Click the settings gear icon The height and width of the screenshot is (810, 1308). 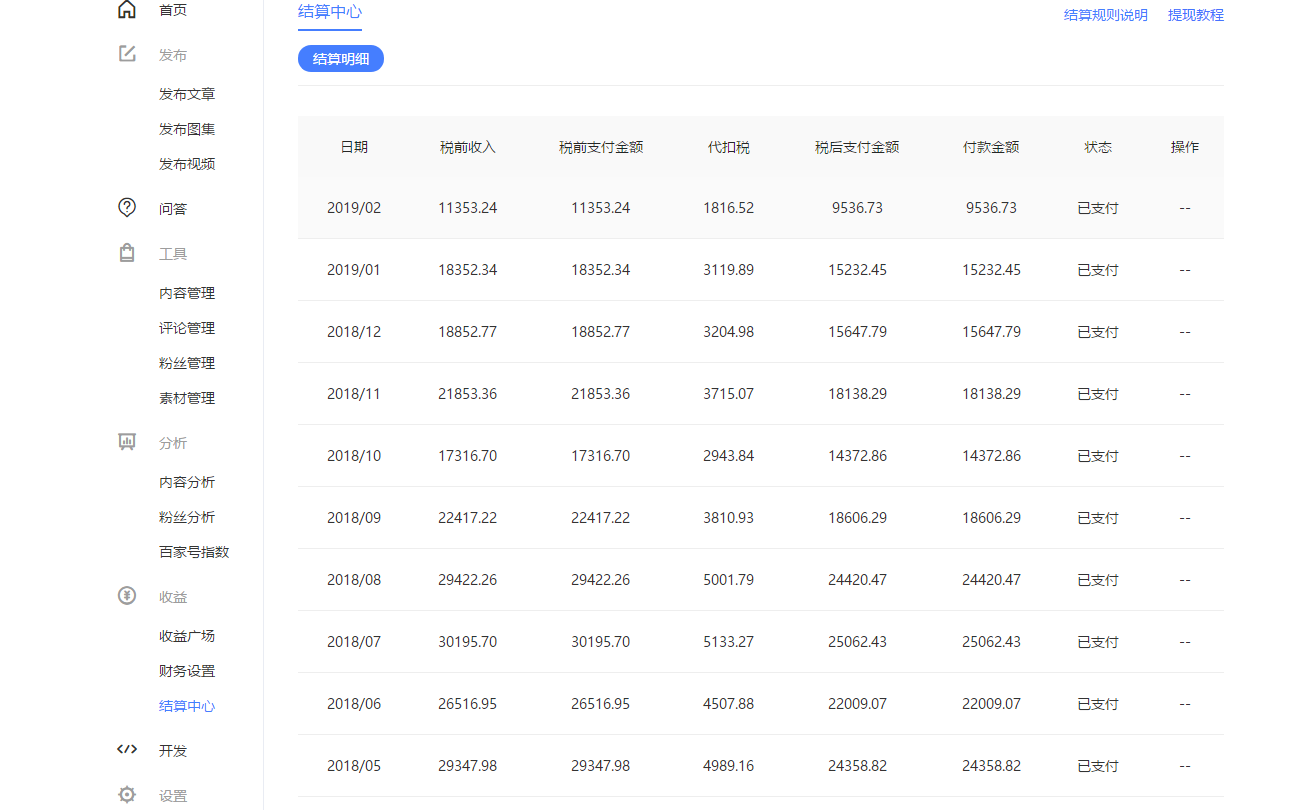click(x=127, y=795)
